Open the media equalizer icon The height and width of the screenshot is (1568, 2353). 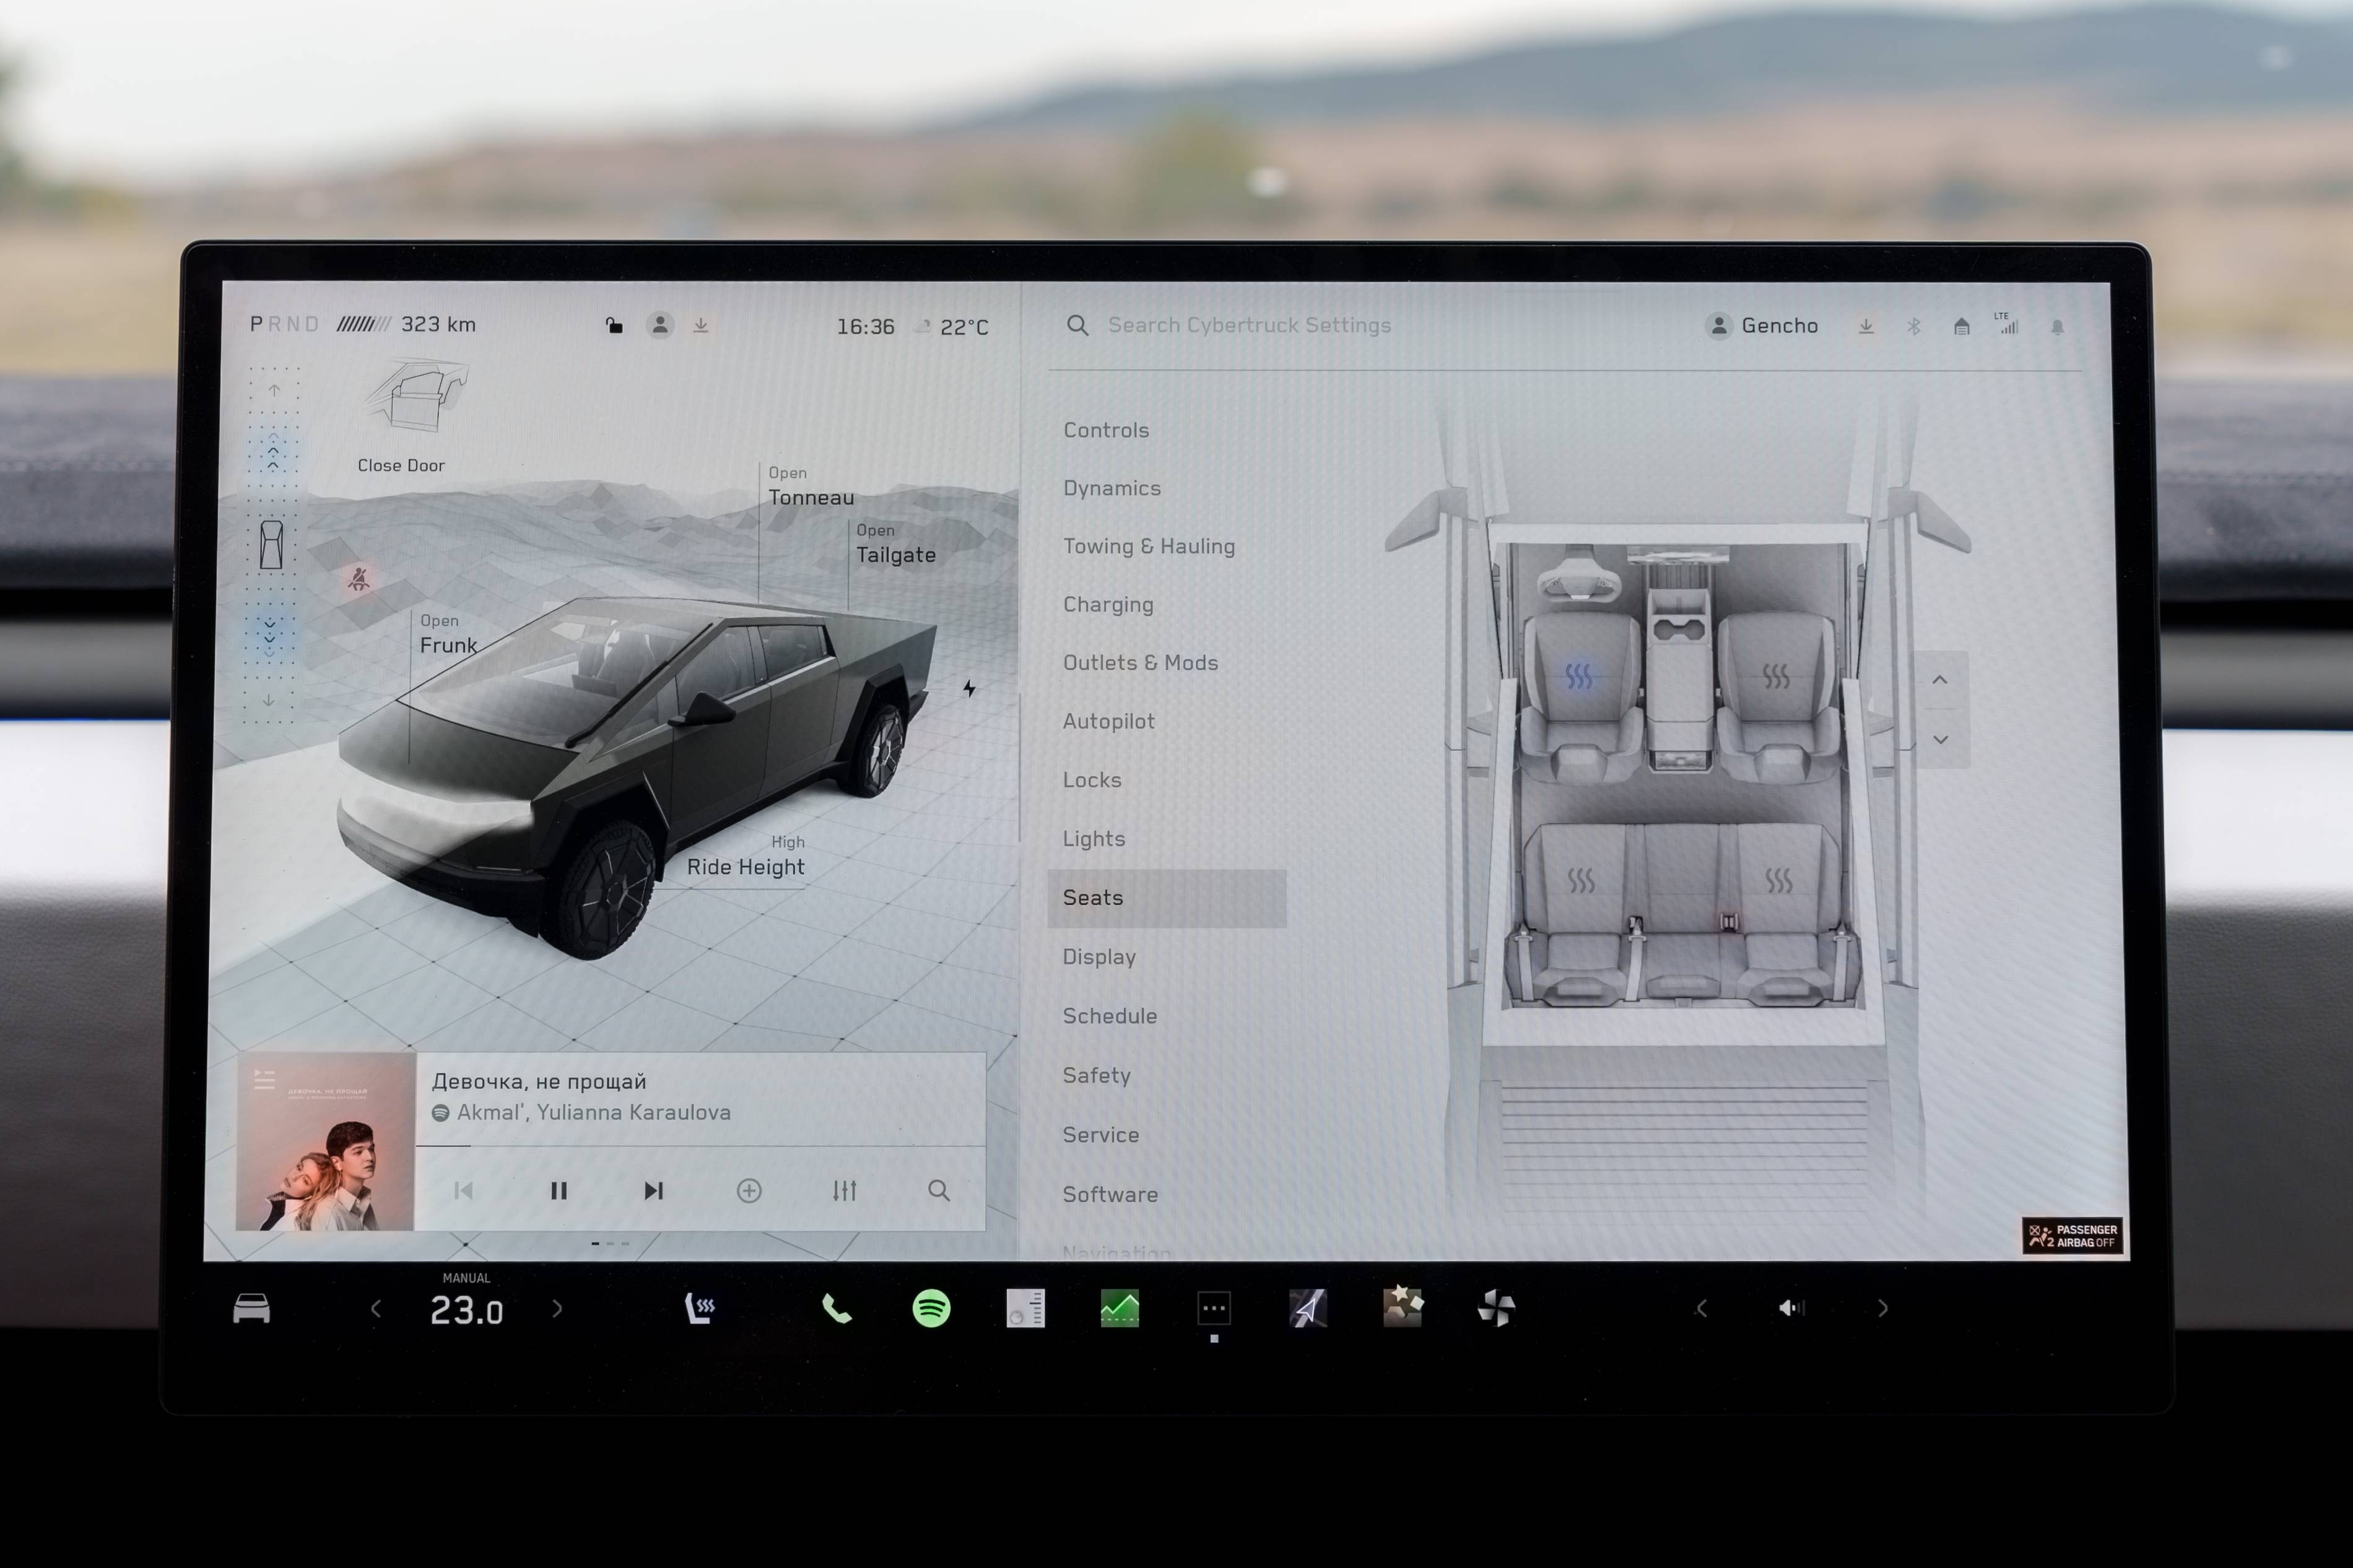(x=844, y=1190)
